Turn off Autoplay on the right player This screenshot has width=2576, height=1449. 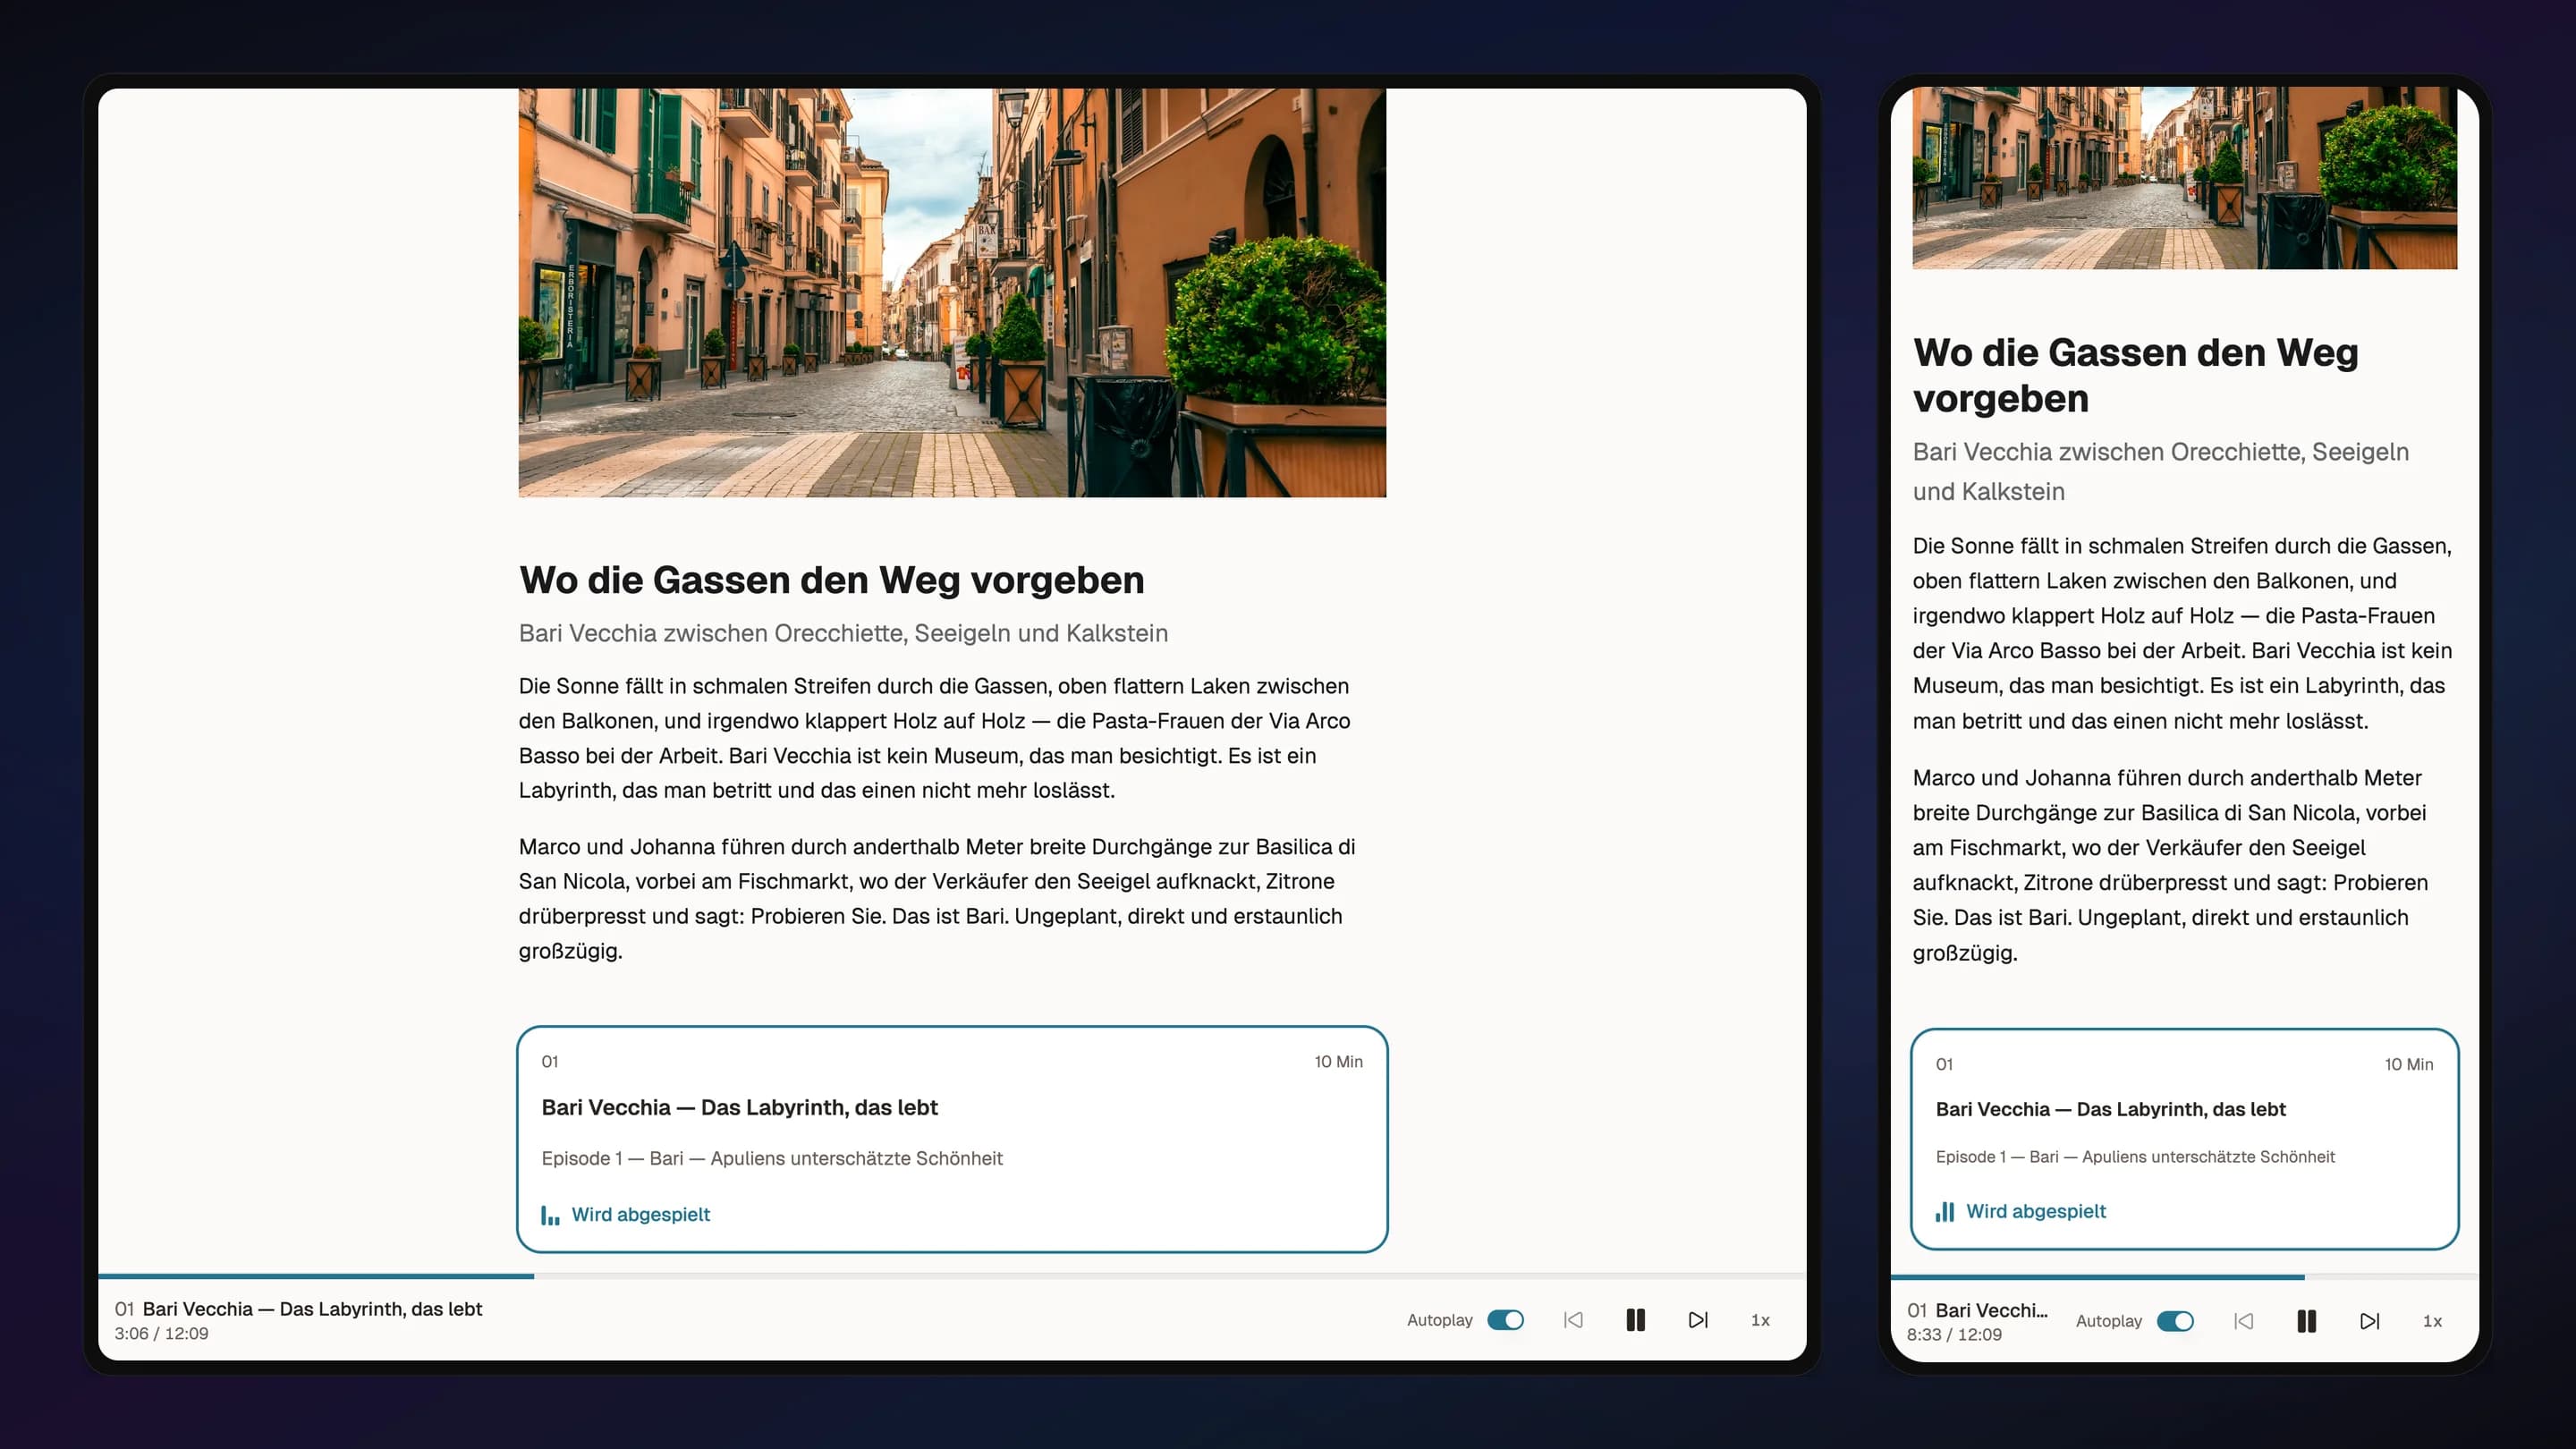[2177, 1321]
